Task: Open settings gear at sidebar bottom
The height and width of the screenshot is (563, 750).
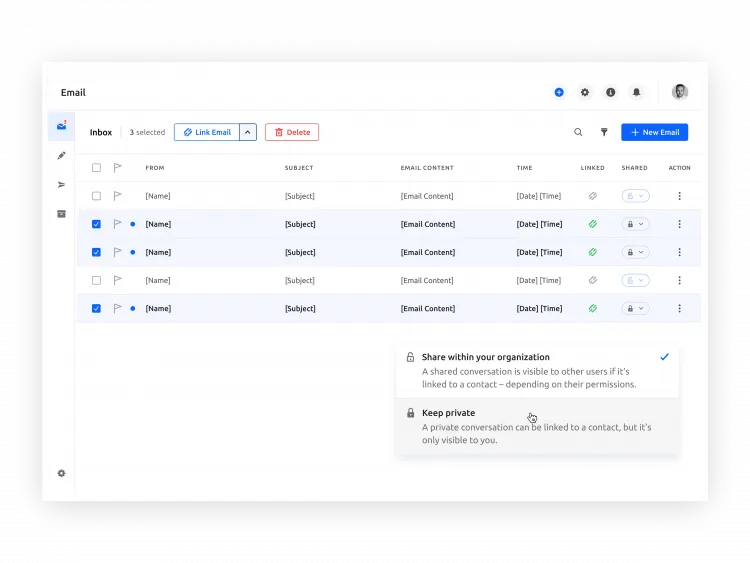Action: pos(61,473)
